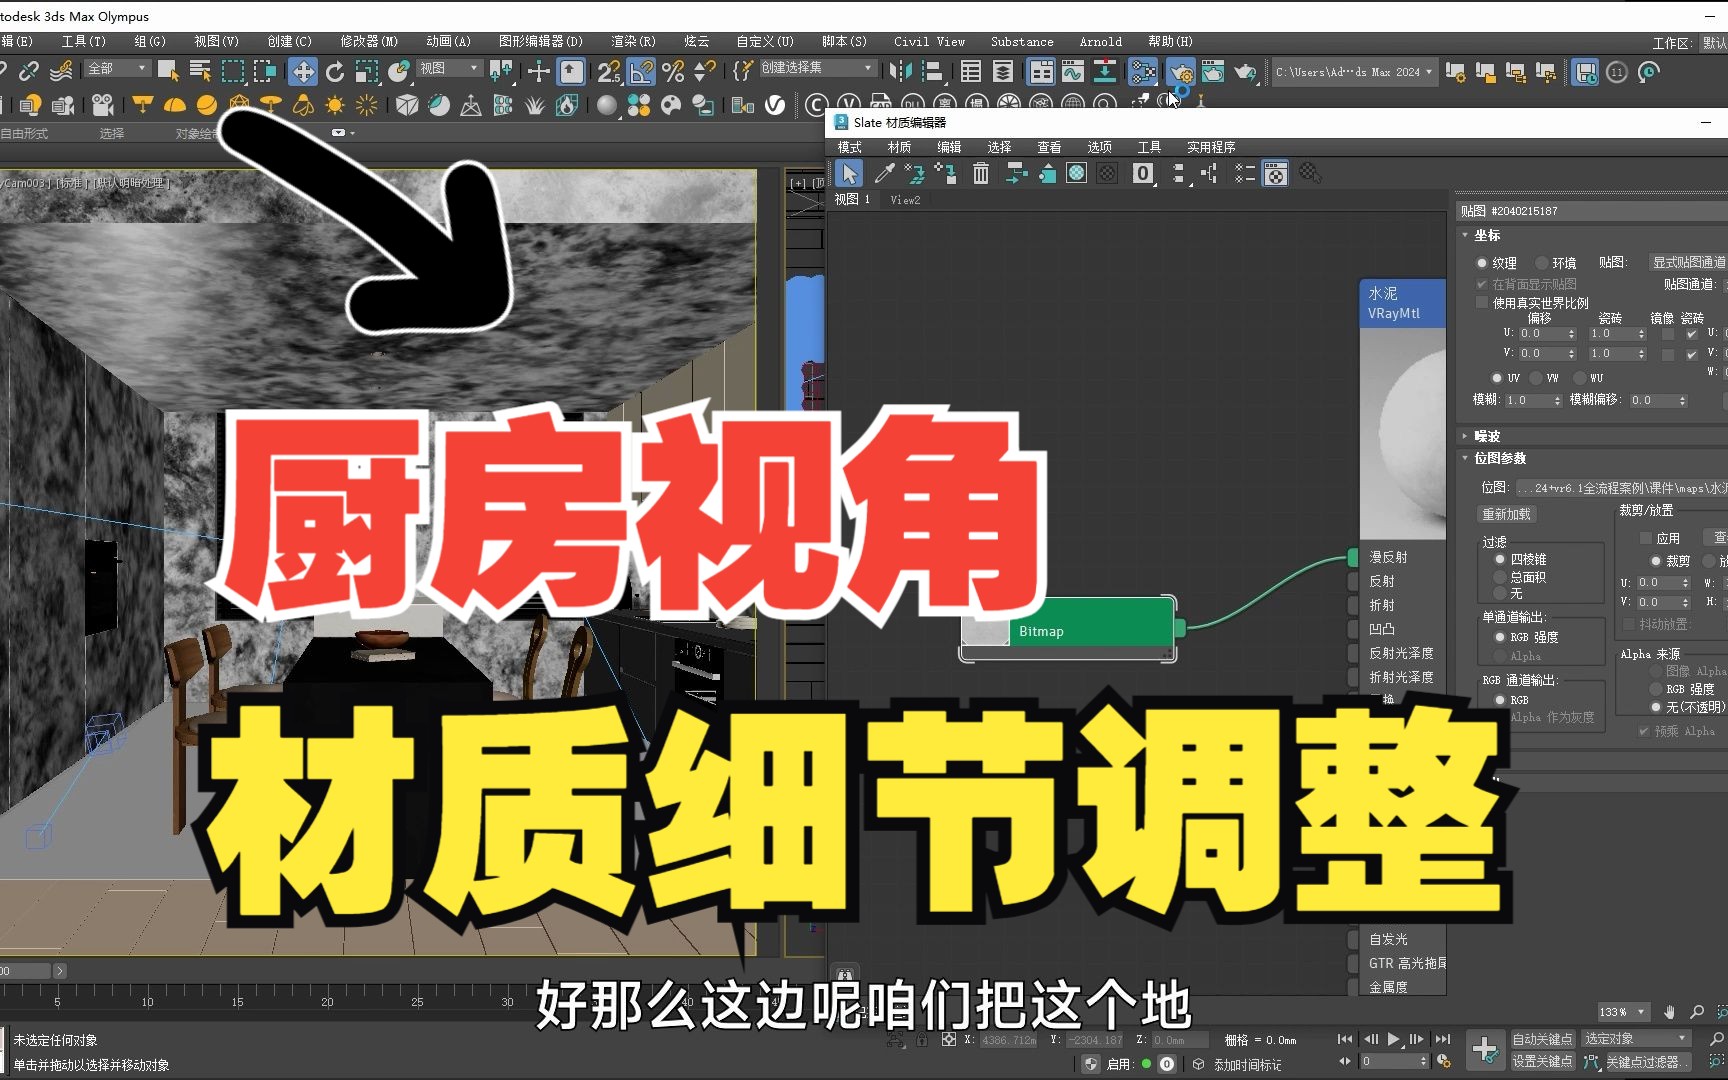Click the 自动关键点 button
This screenshot has width=1728, height=1080.
1541,1039
